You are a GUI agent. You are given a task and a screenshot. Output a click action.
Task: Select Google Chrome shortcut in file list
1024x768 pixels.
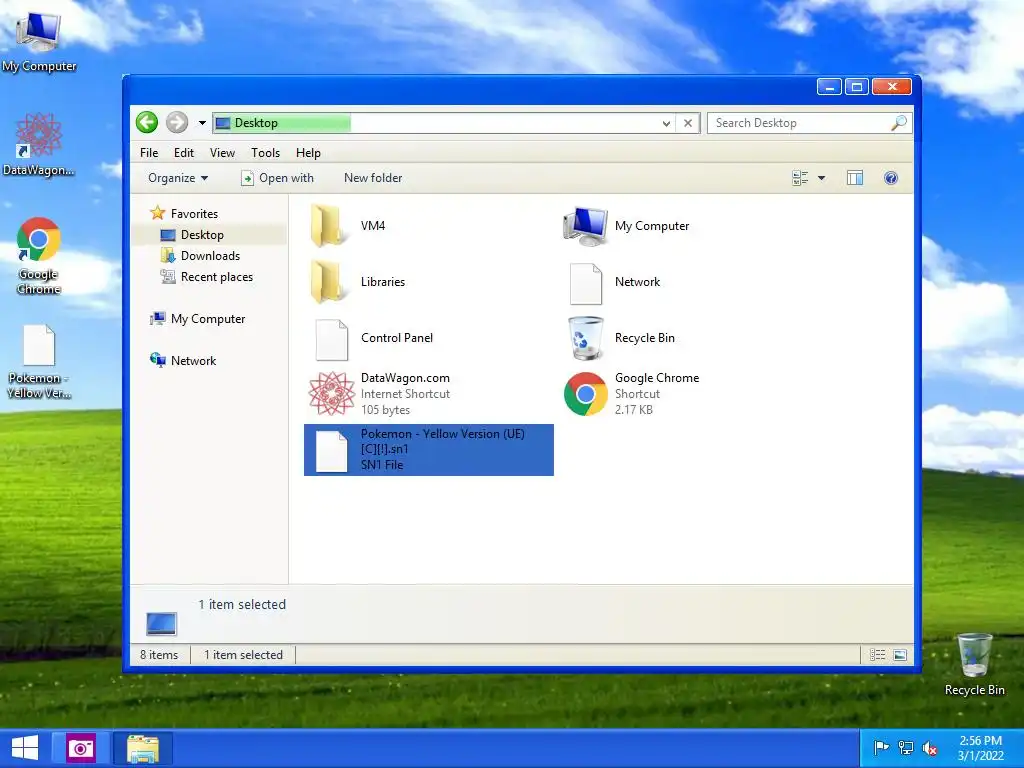tap(631, 394)
